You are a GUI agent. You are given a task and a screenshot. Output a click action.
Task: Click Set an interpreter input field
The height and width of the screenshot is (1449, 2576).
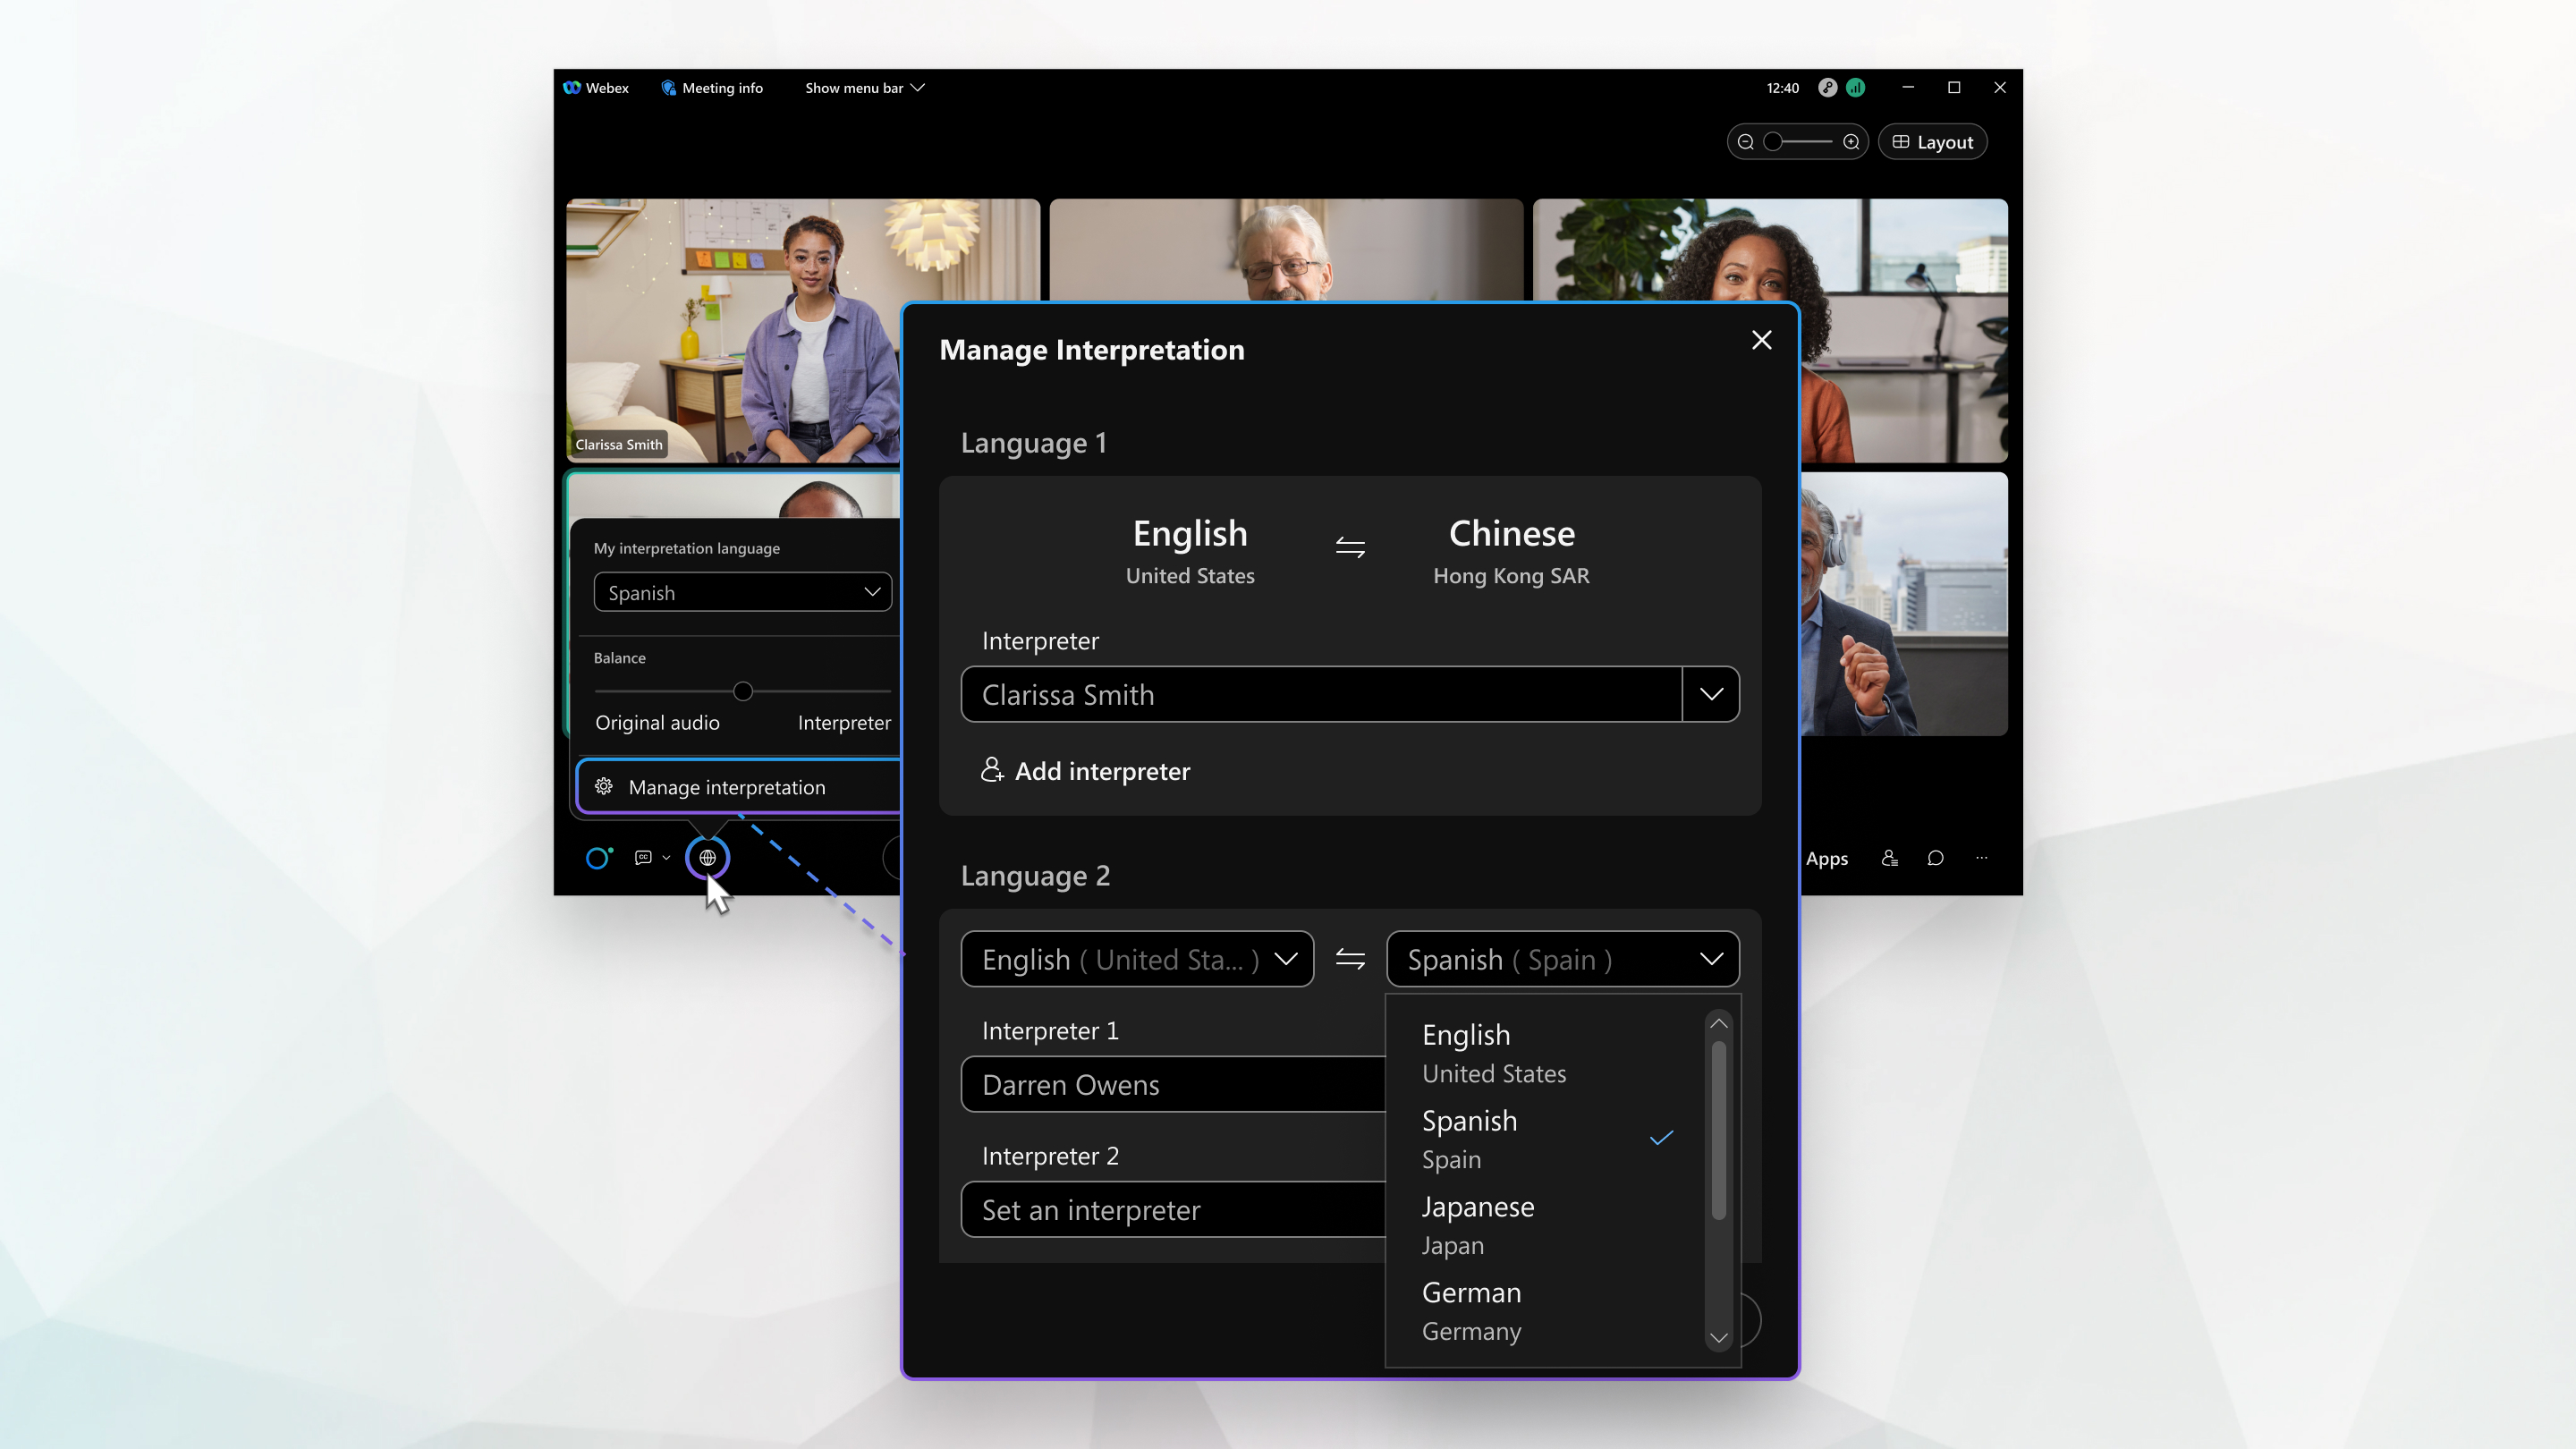point(1167,1208)
